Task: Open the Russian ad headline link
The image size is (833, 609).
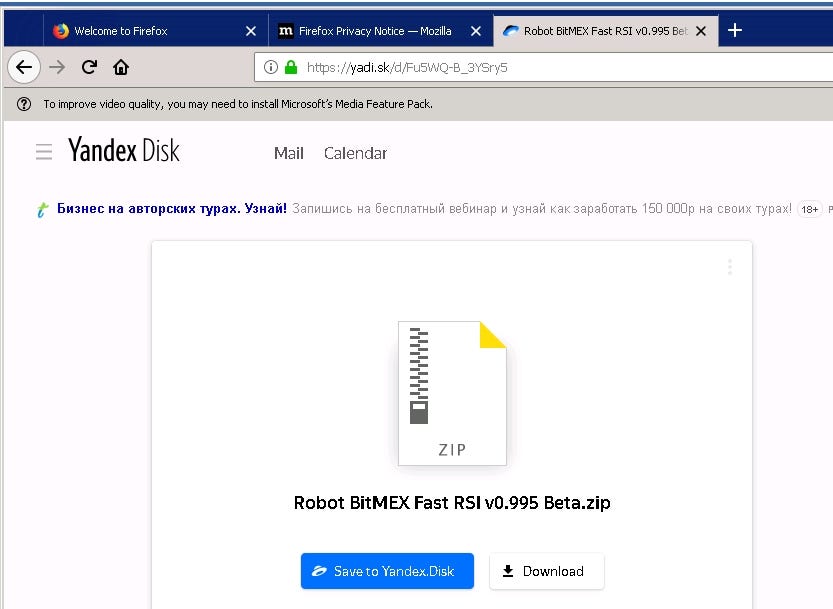Action: pos(172,208)
